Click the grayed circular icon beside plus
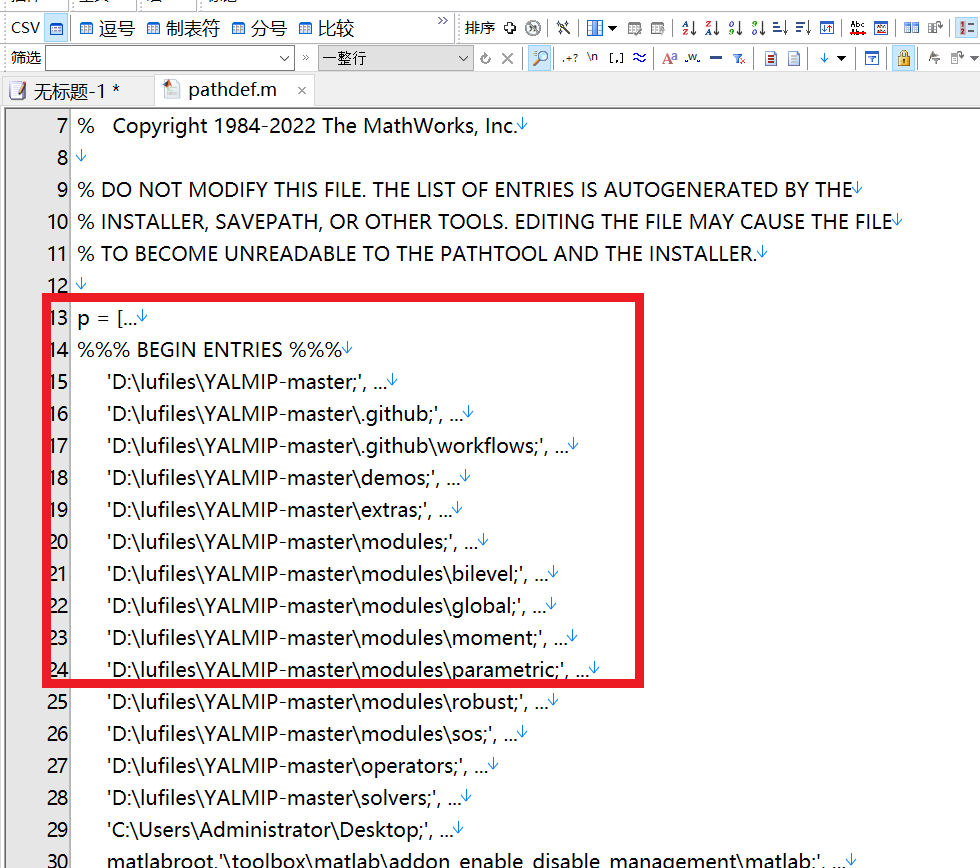980x868 pixels. tap(532, 28)
